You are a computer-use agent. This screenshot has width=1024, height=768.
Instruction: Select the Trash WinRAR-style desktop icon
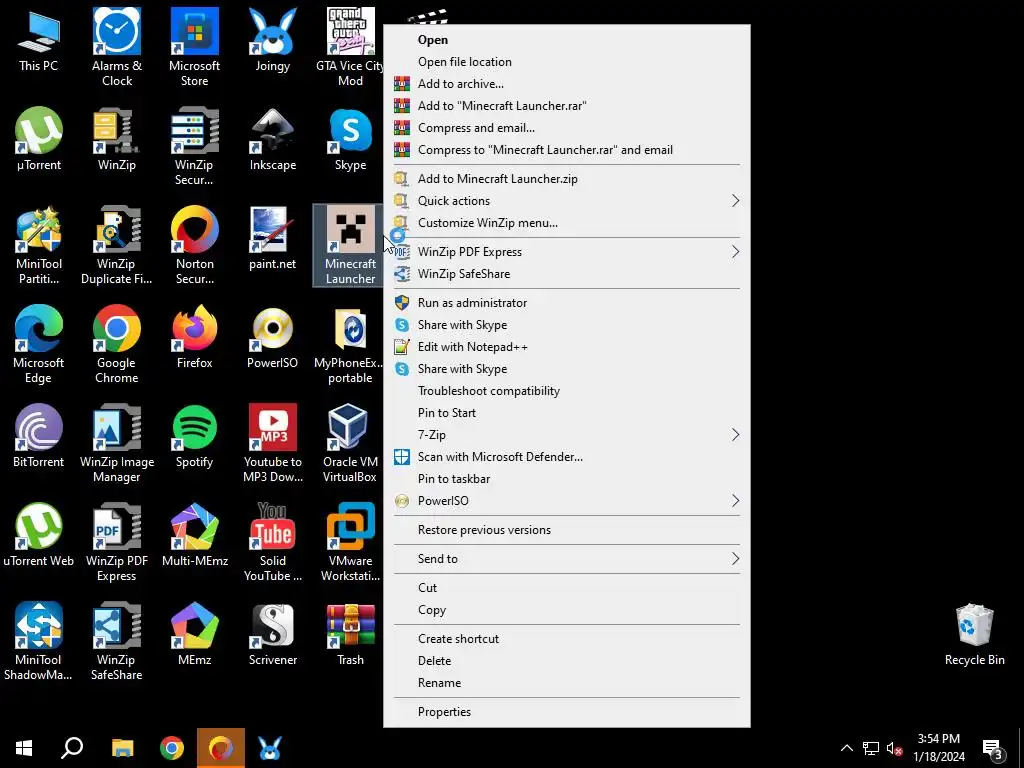tap(350, 635)
